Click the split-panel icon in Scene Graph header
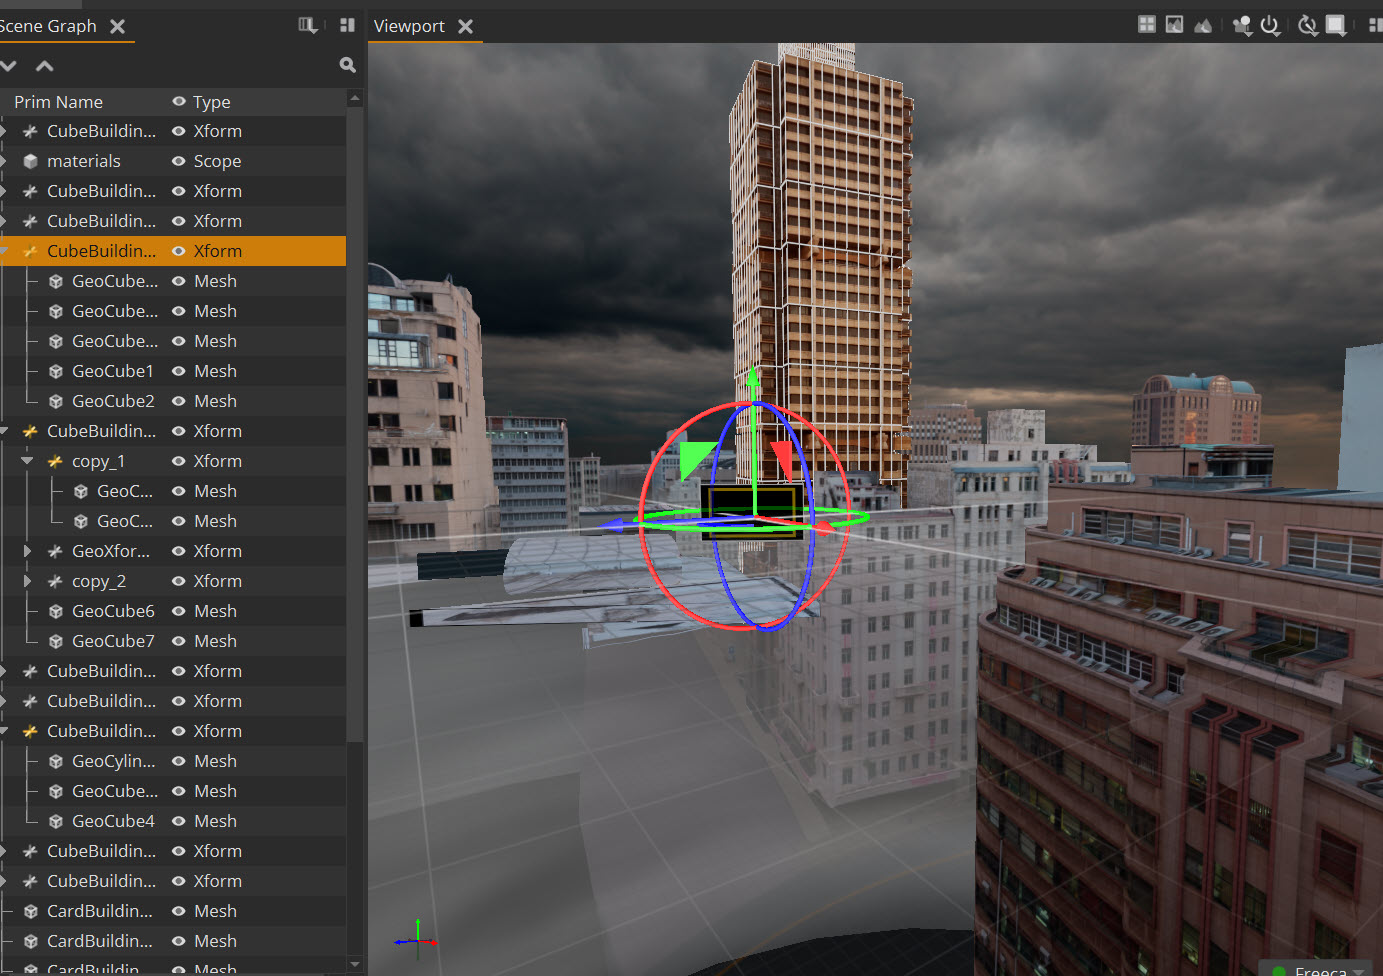 click(x=346, y=24)
